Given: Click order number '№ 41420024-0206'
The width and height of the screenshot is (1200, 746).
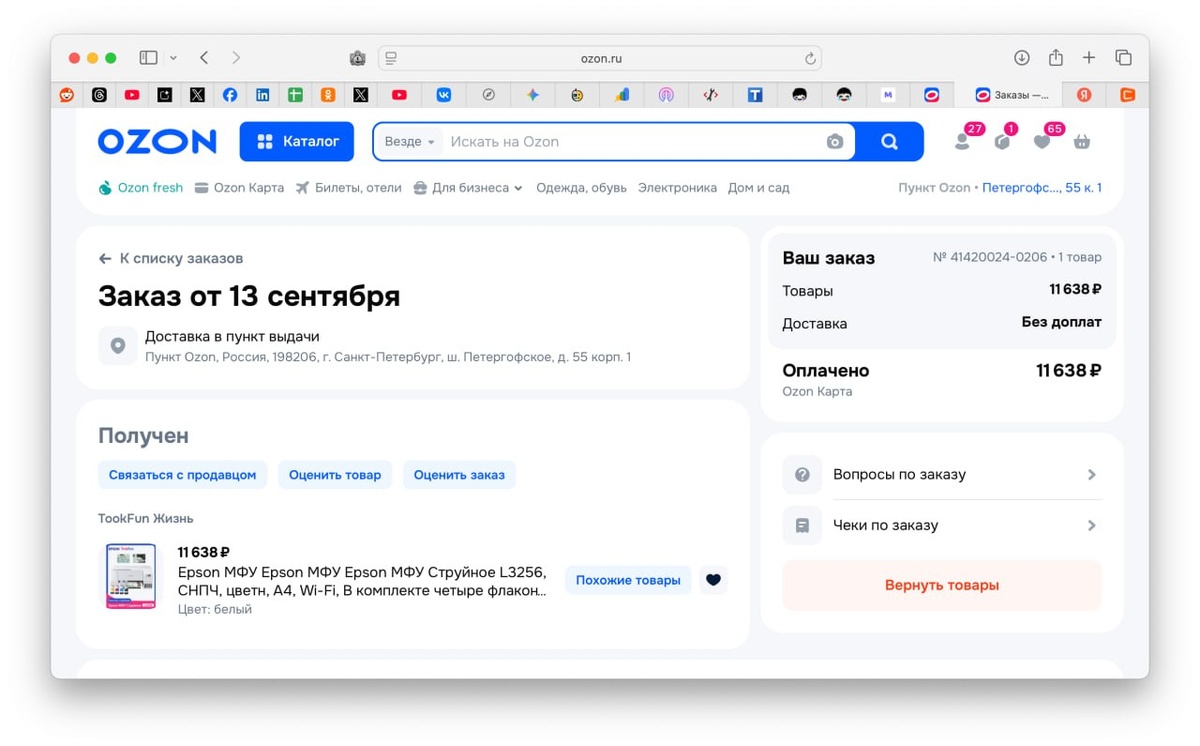Looking at the screenshot, I should [x=990, y=258].
